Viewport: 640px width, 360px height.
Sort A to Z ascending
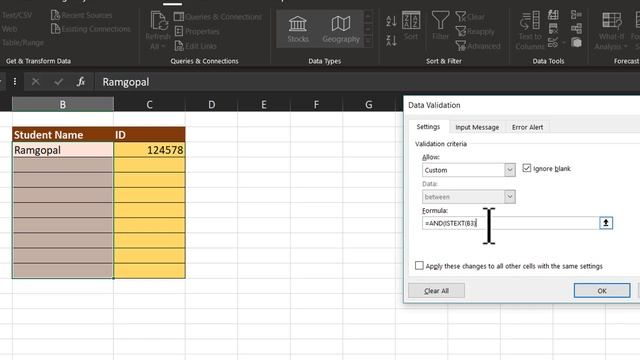point(391,21)
